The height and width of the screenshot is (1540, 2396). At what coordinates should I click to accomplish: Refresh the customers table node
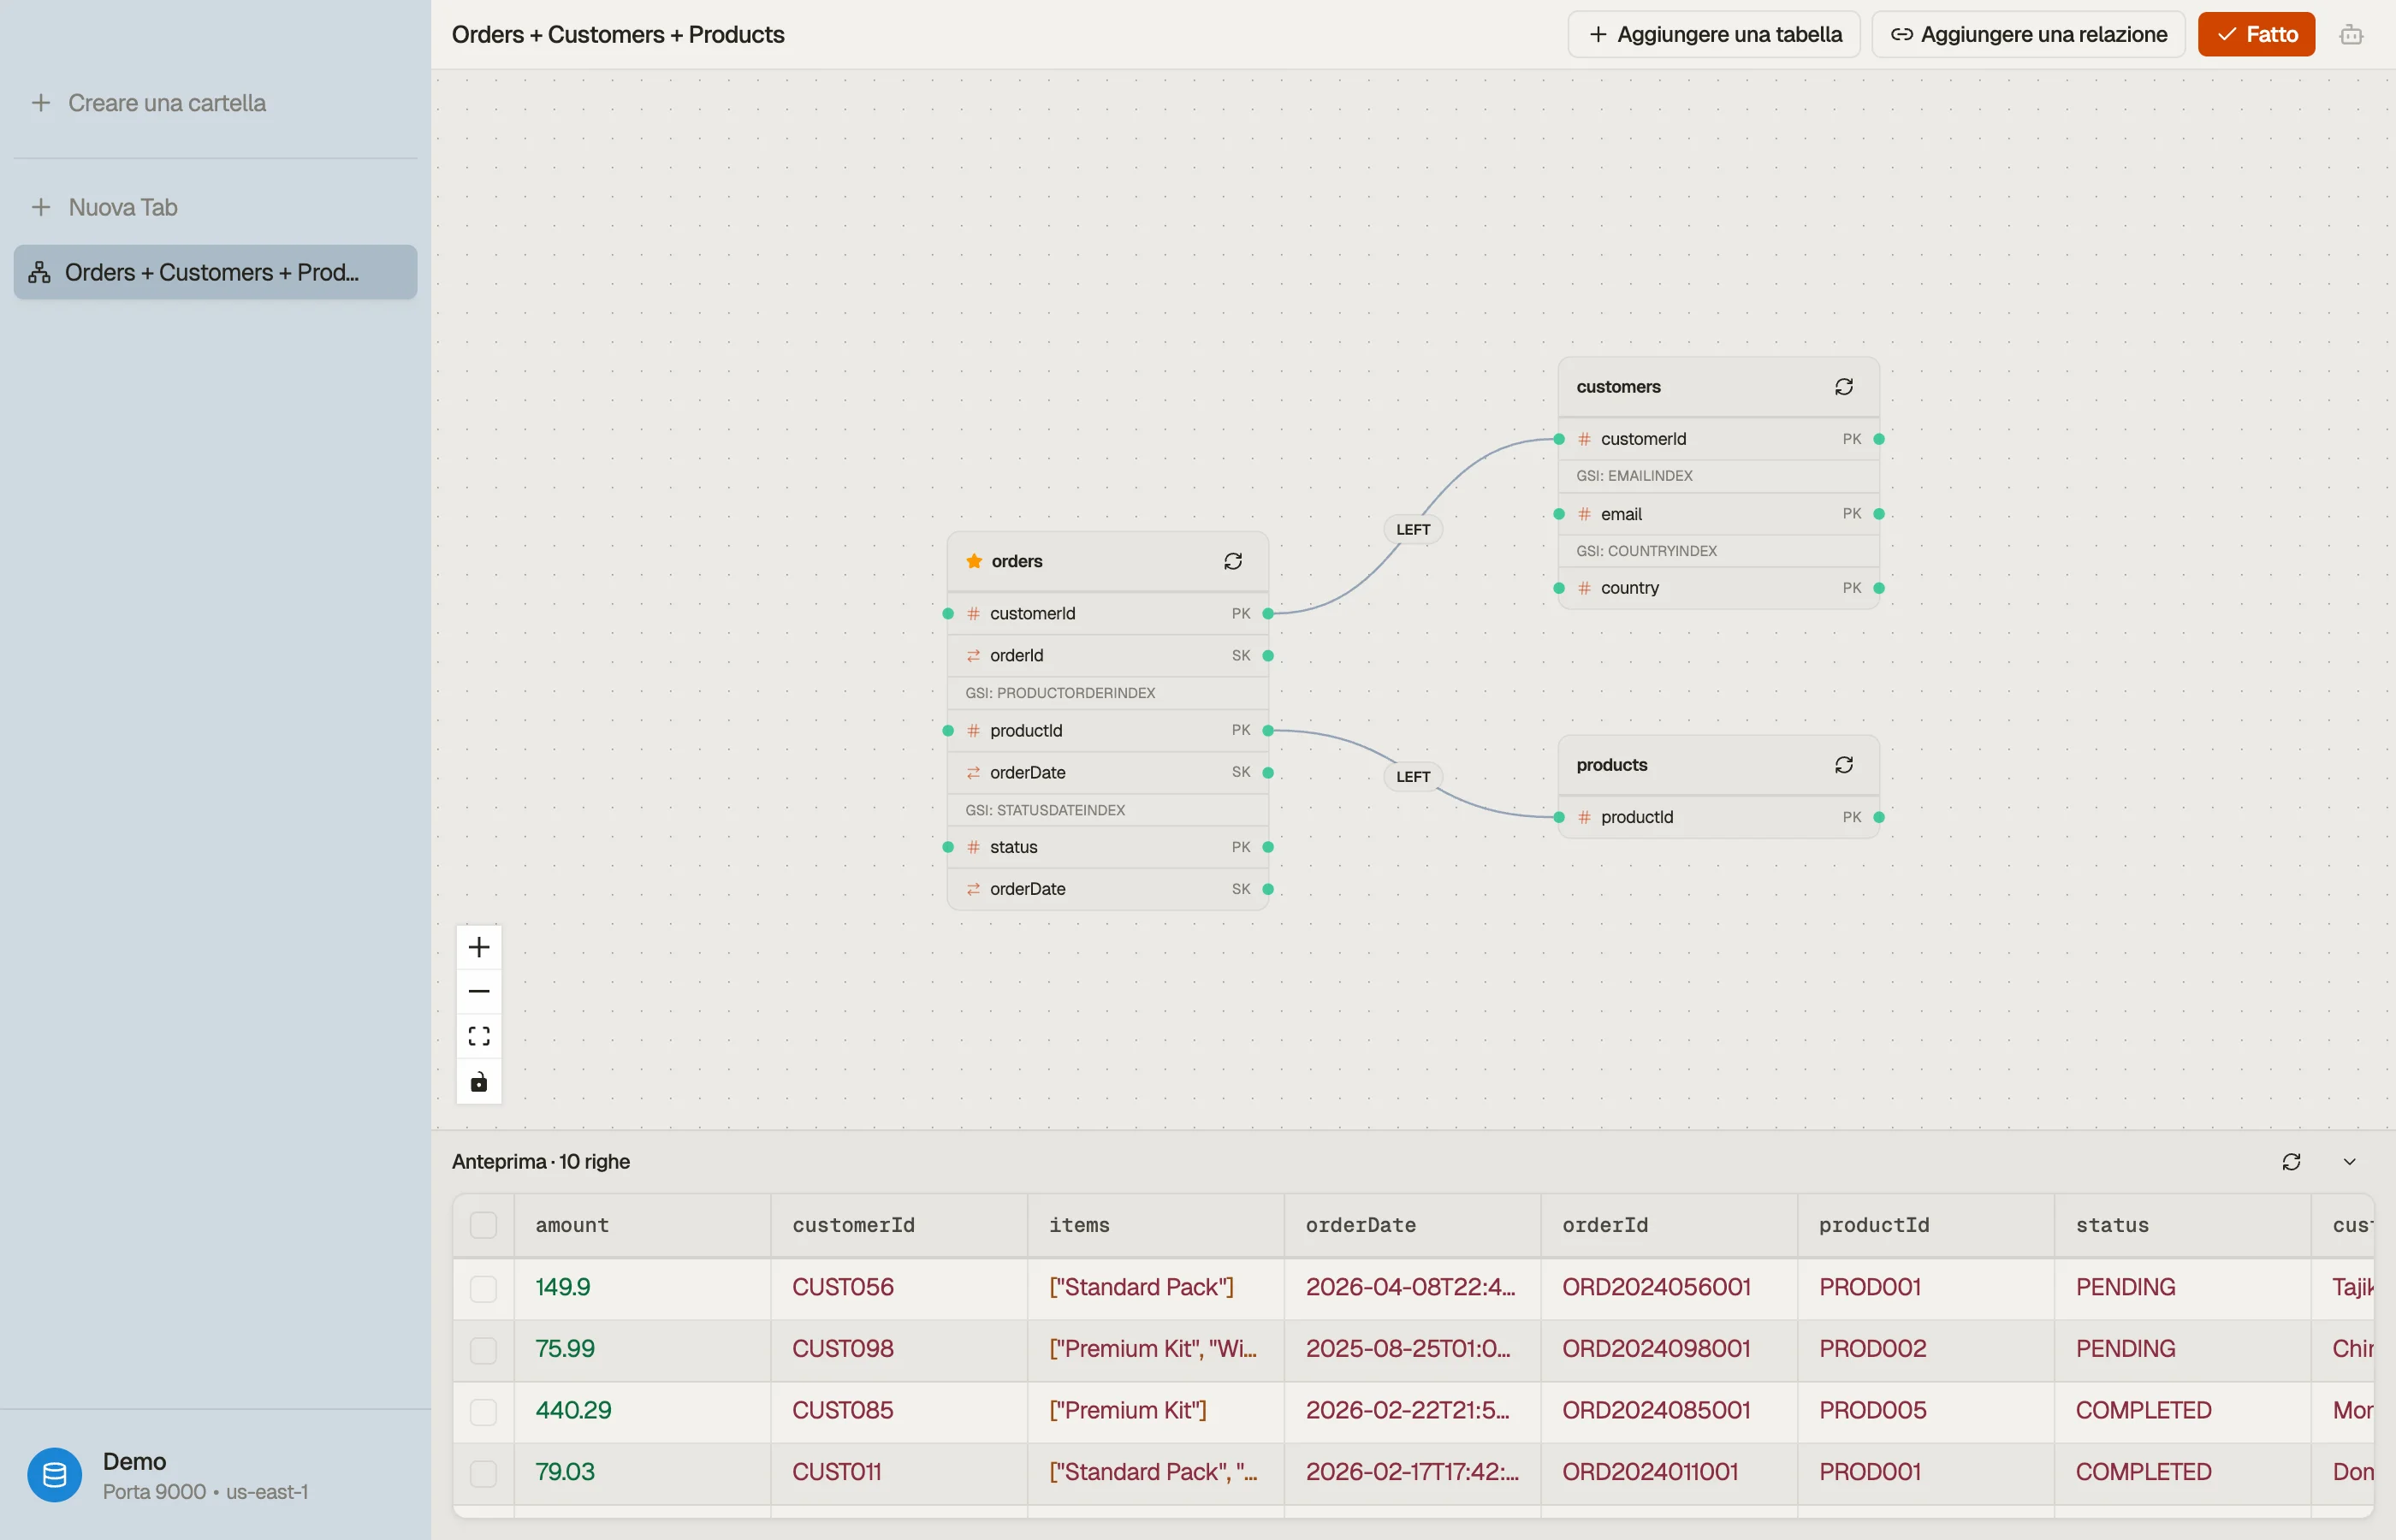pyautogui.click(x=1843, y=387)
